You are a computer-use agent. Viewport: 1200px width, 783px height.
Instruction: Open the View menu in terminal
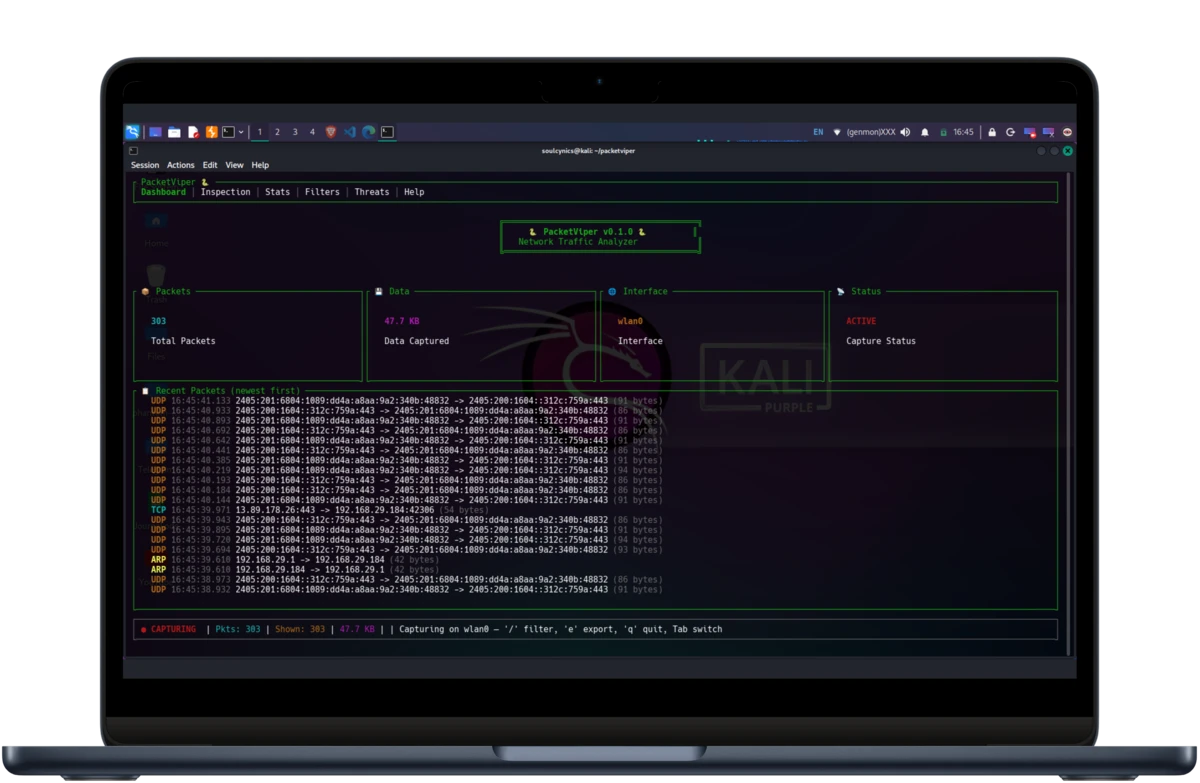pos(234,165)
